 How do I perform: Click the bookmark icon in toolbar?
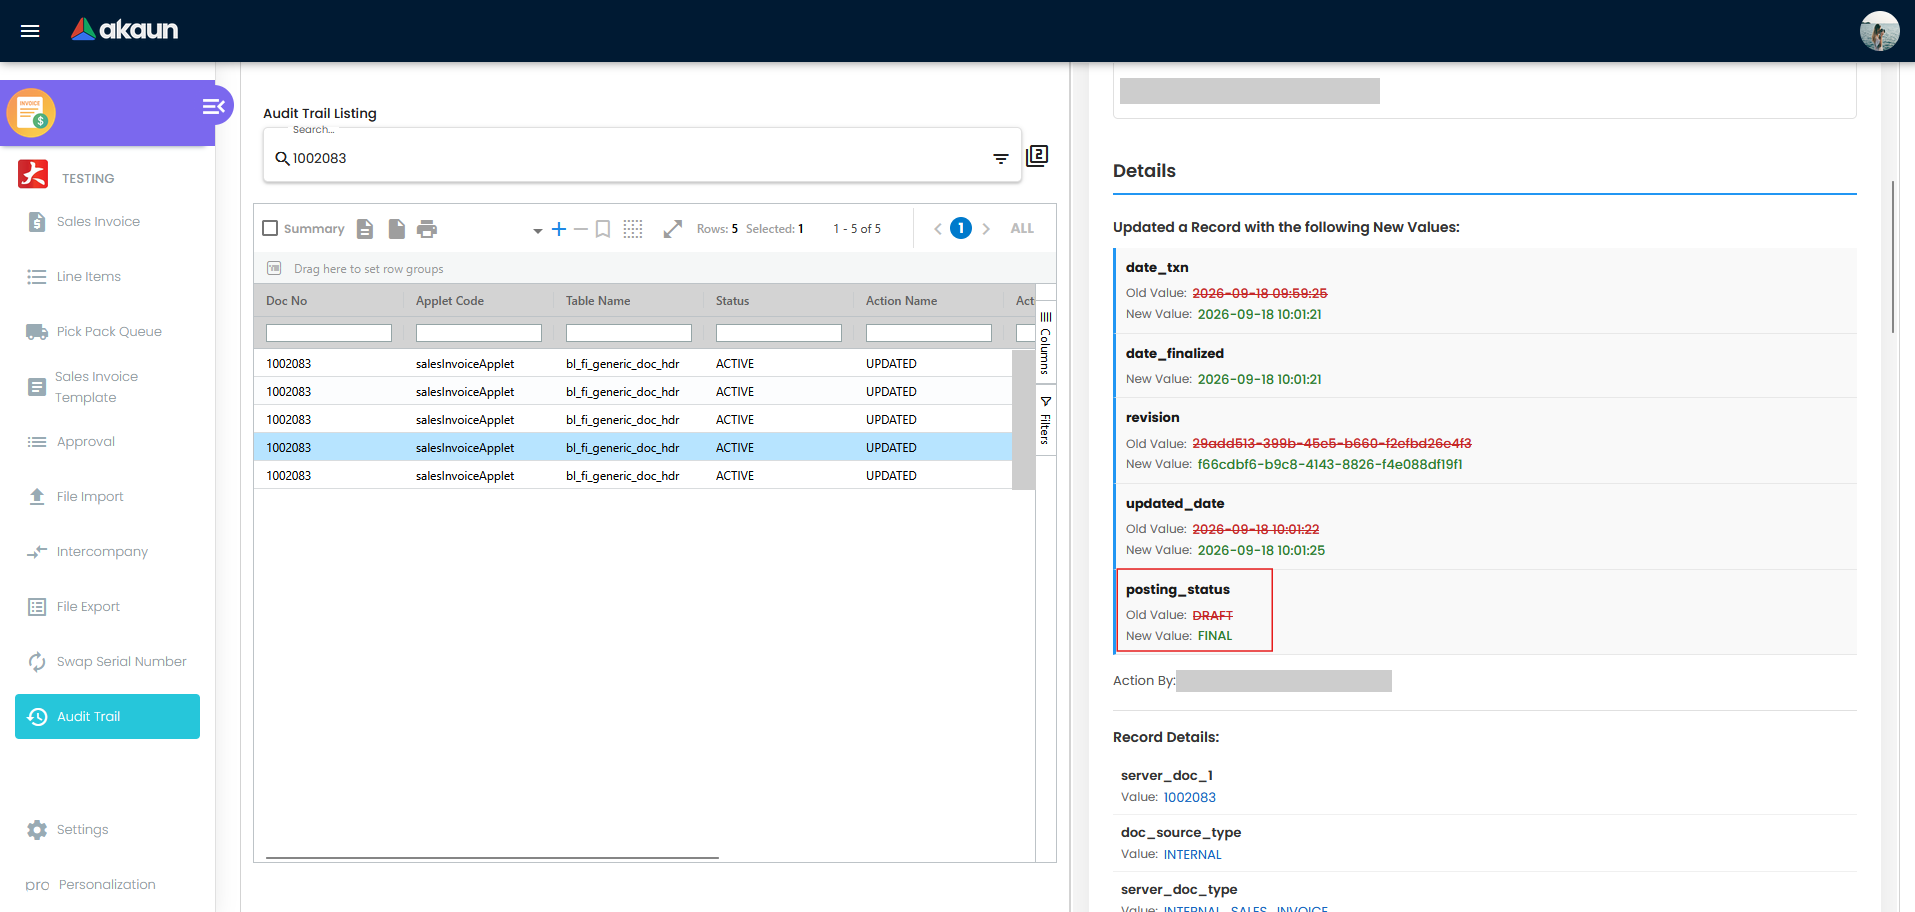pos(603,229)
